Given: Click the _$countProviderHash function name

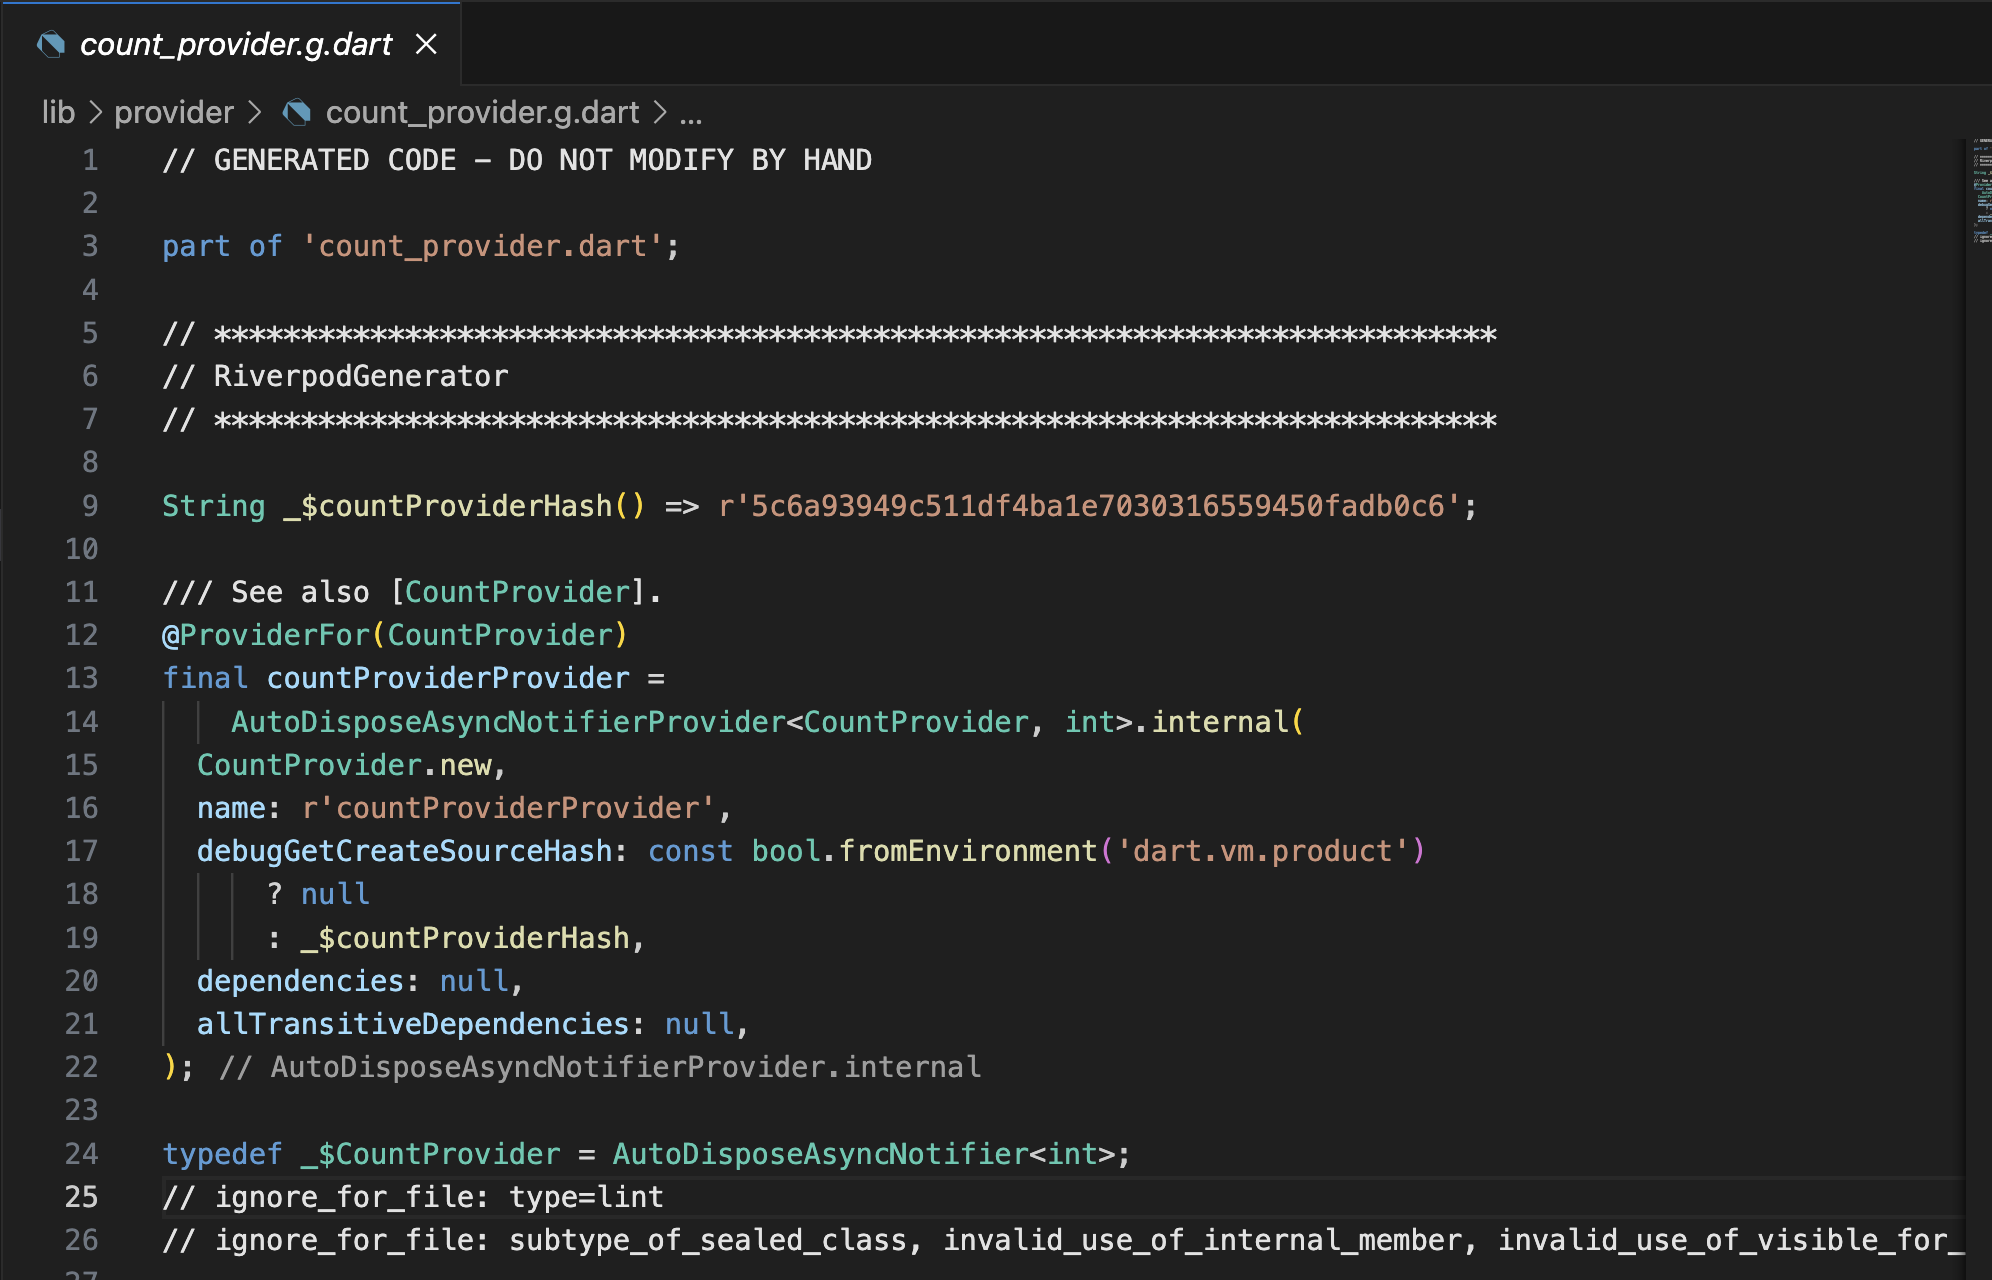Looking at the screenshot, I should (448, 506).
